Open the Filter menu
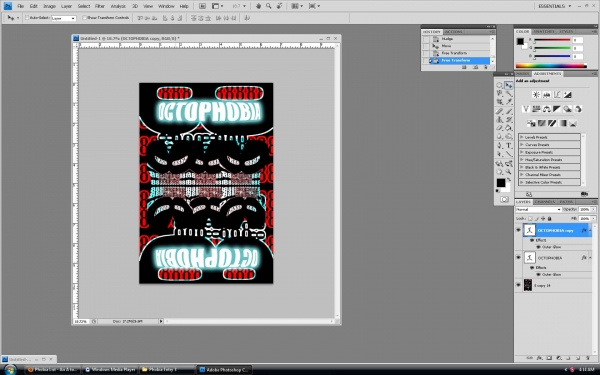 click(100, 6)
